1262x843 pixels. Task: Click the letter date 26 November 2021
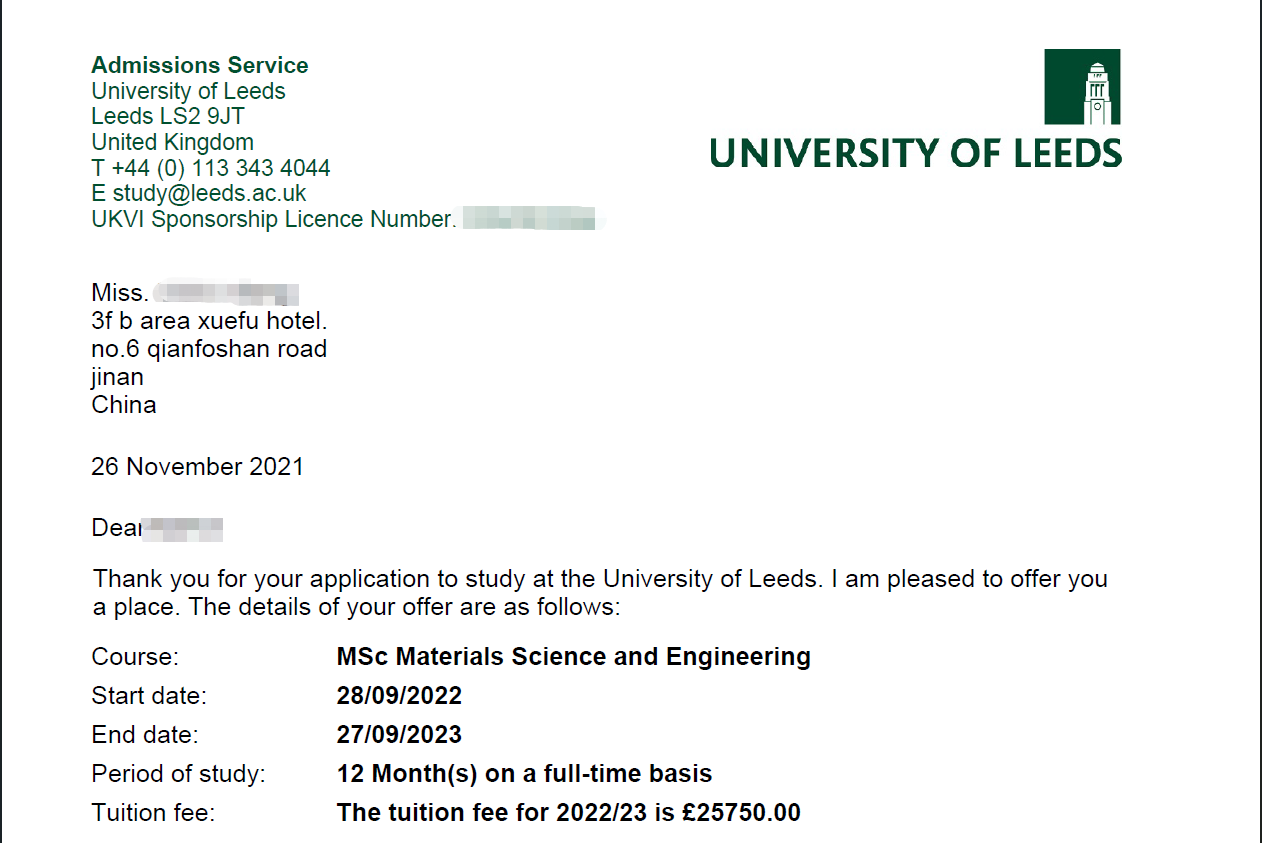(197, 467)
